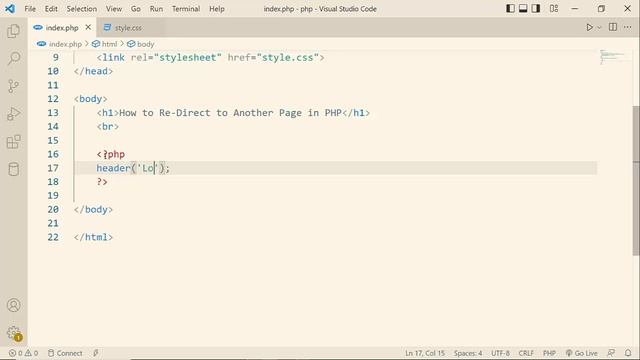Start Go Live server
The image size is (640, 360).
tap(582, 353)
